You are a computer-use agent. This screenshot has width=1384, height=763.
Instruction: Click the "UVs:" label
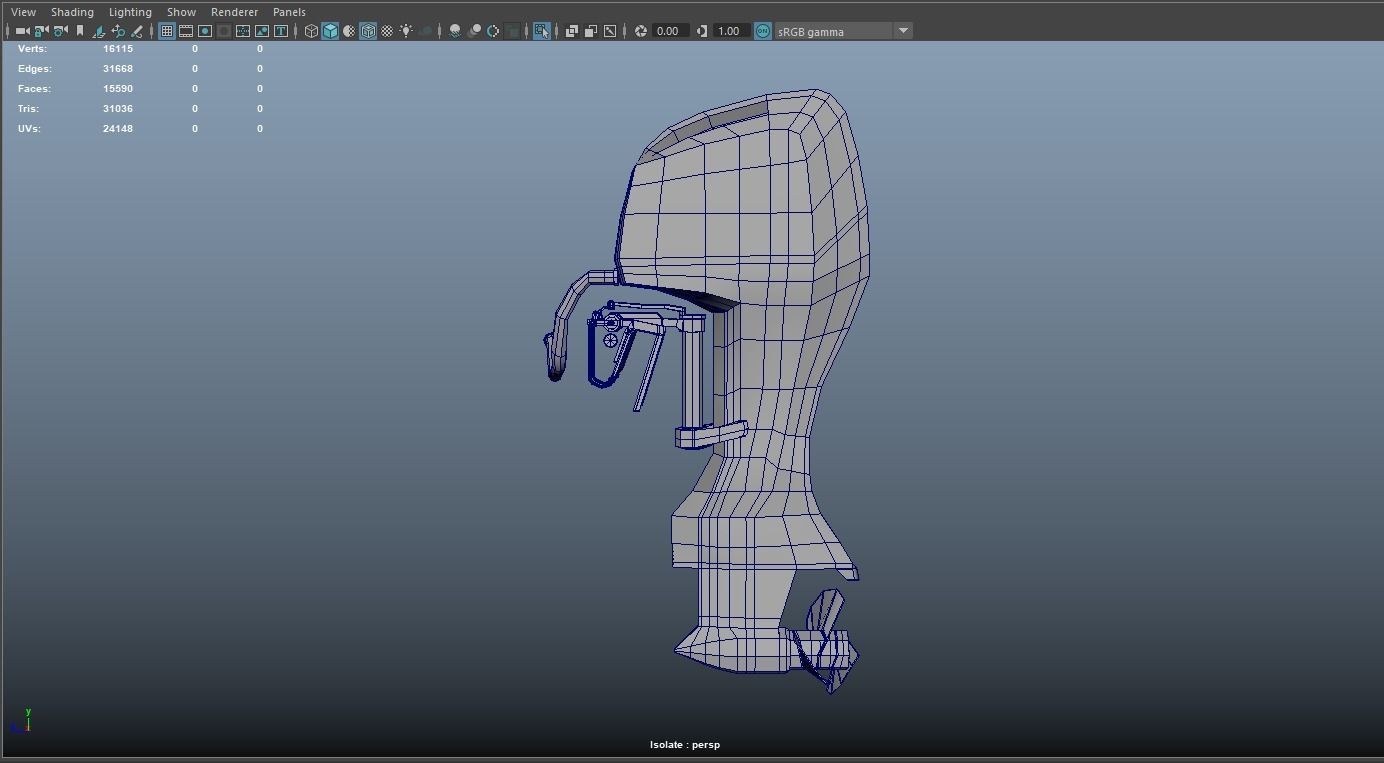click(x=29, y=128)
